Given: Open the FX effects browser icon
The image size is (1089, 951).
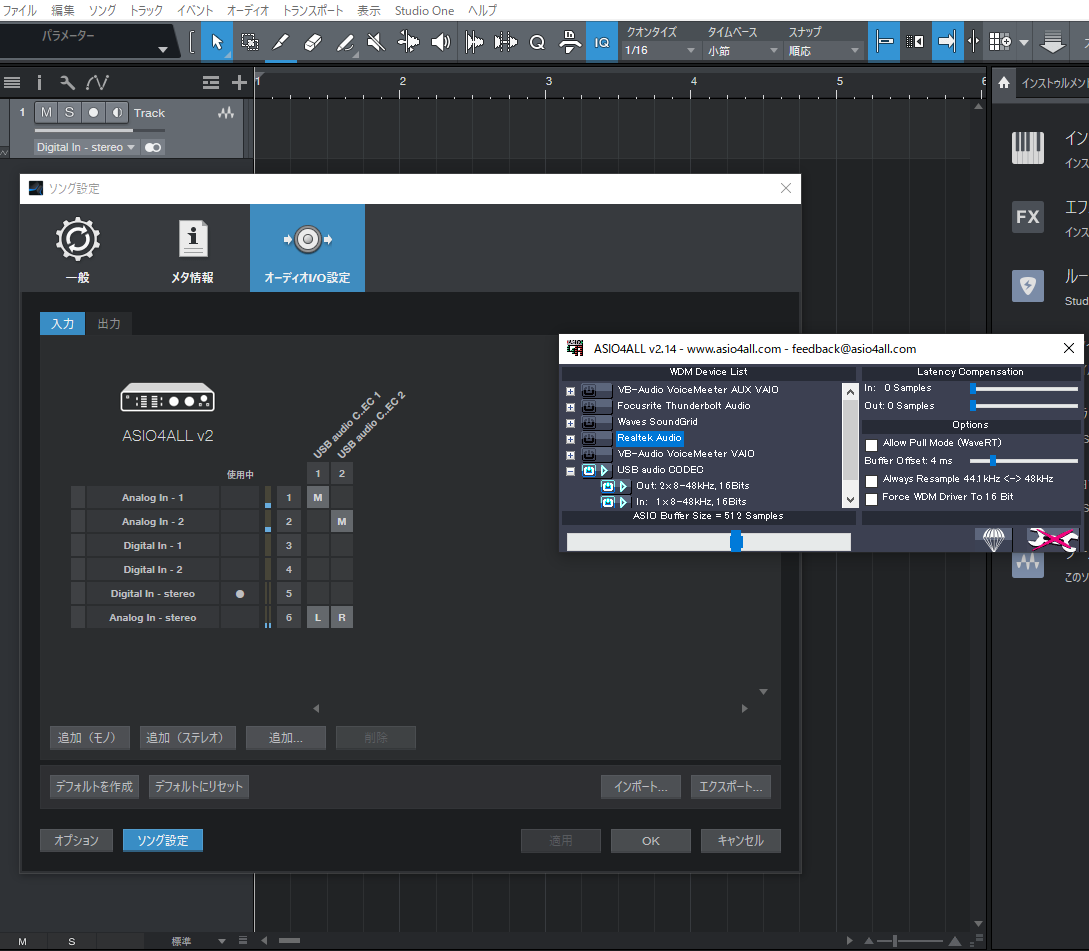Looking at the screenshot, I should [x=1027, y=217].
